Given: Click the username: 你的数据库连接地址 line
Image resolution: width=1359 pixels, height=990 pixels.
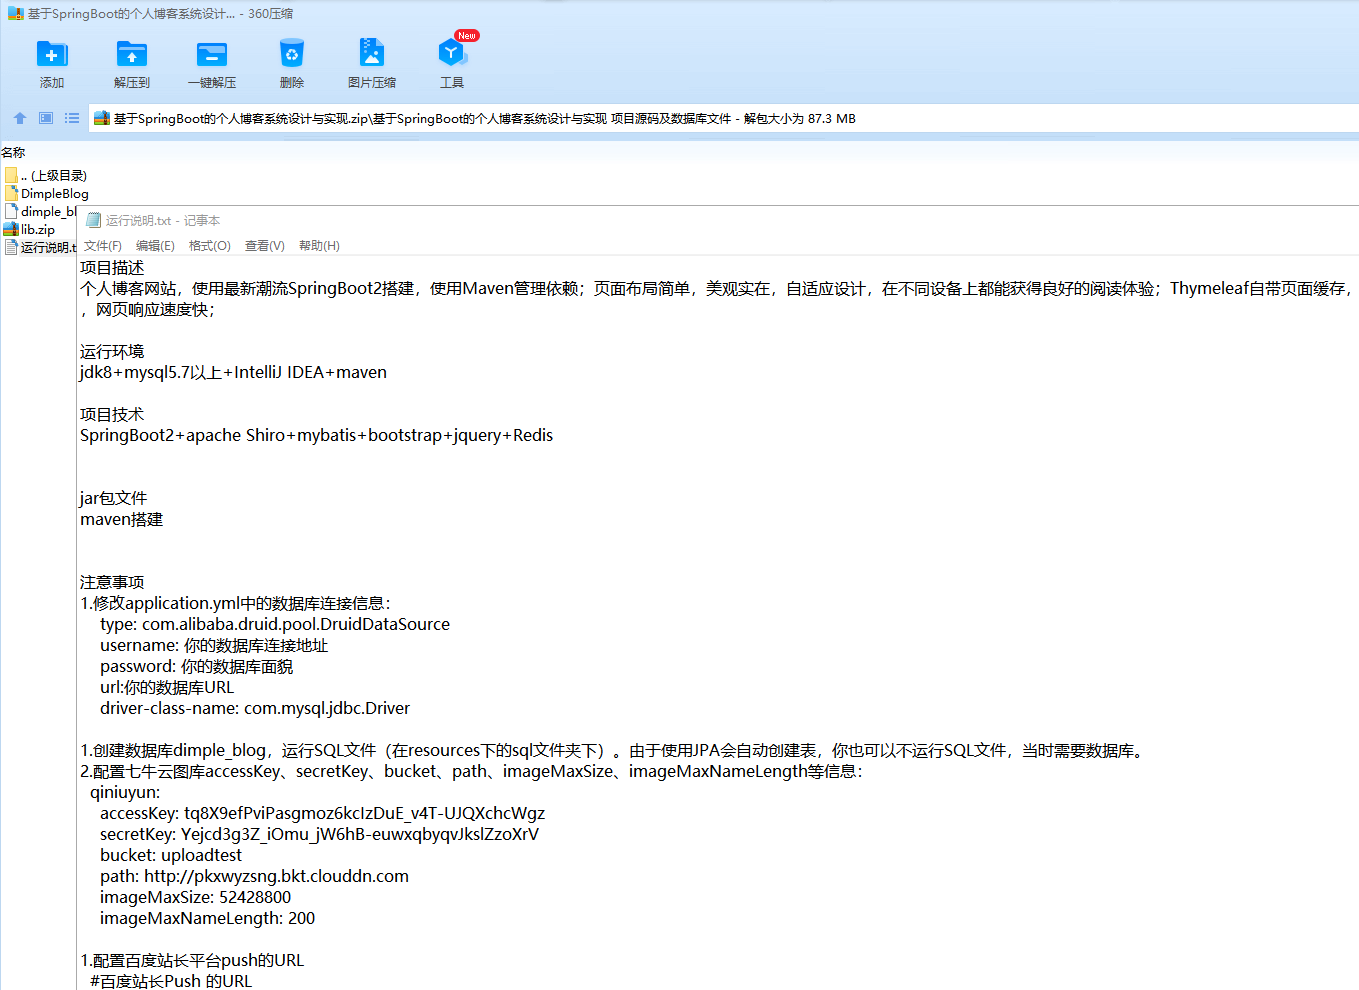Looking at the screenshot, I should [214, 646].
